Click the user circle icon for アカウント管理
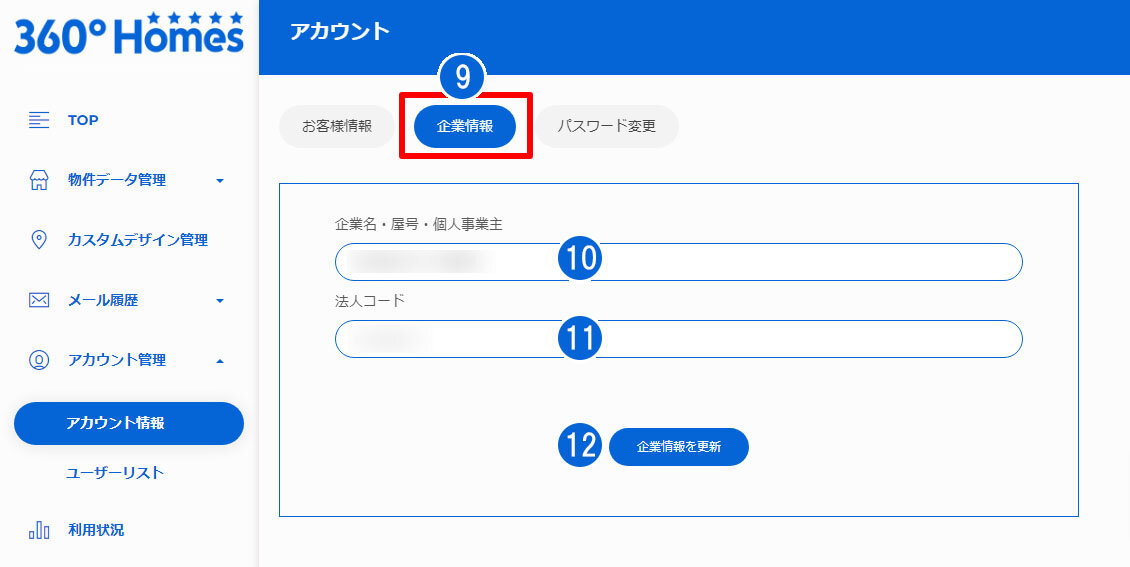The width and height of the screenshot is (1130, 567). point(39,360)
